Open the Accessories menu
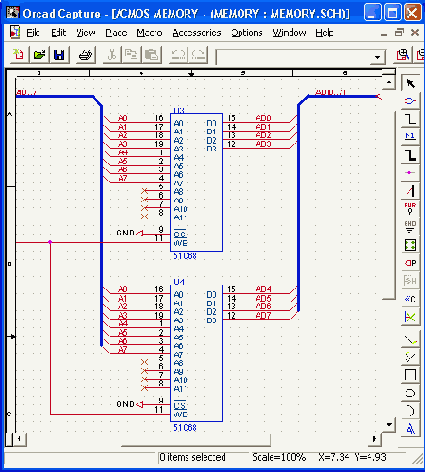This screenshot has height=472, width=425. click(x=197, y=33)
